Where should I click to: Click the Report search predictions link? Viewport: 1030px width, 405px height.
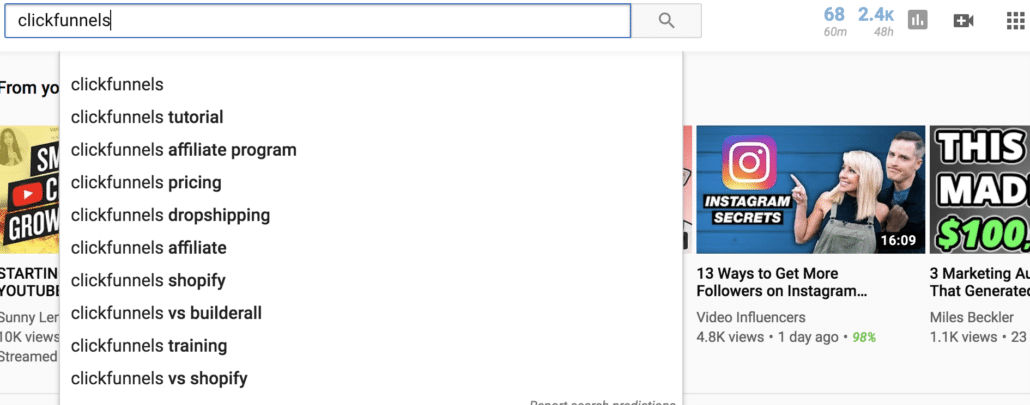click(602, 402)
